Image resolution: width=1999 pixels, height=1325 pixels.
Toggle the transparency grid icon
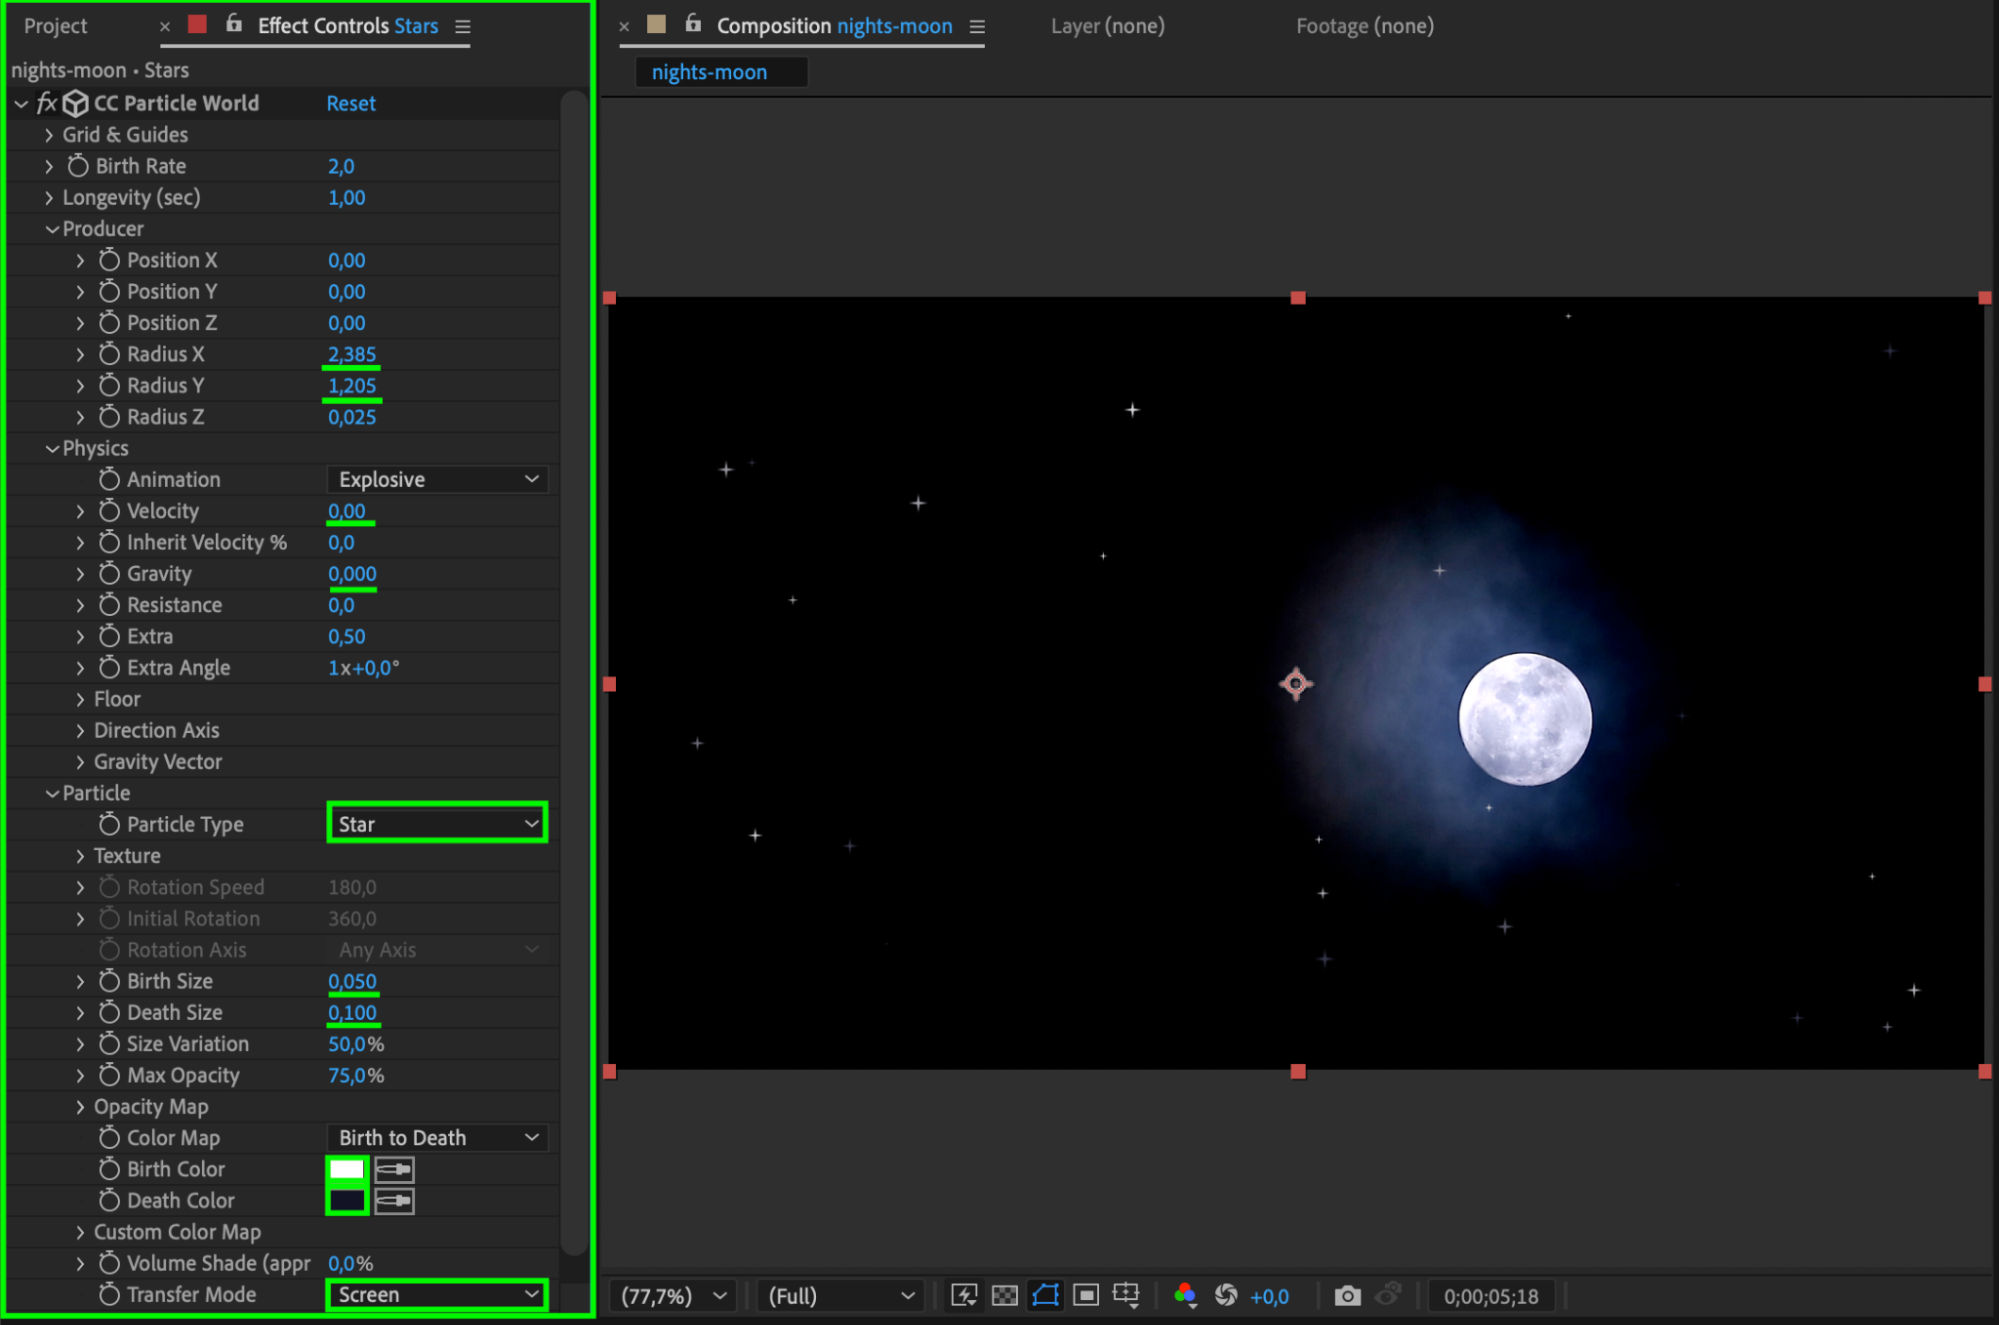pyautogui.click(x=1004, y=1296)
